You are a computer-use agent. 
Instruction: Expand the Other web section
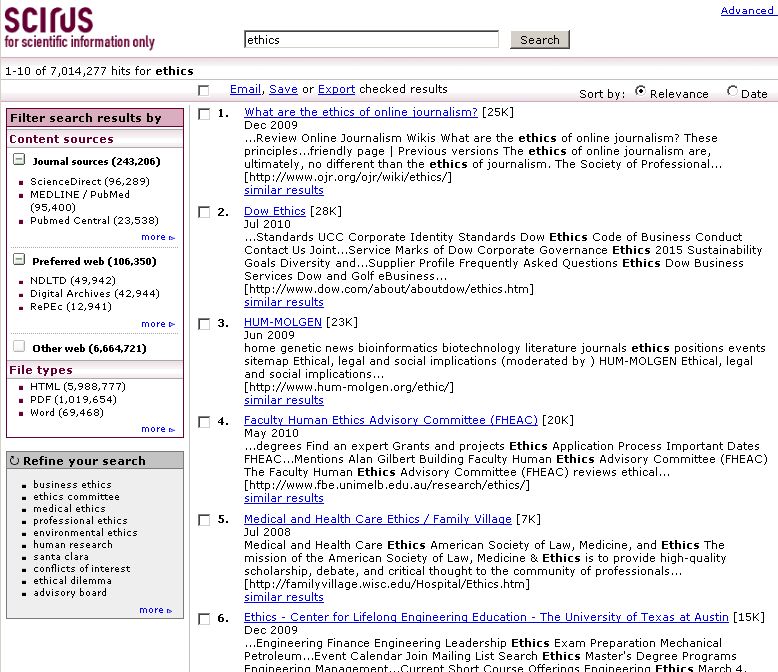click(x=19, y=347)
